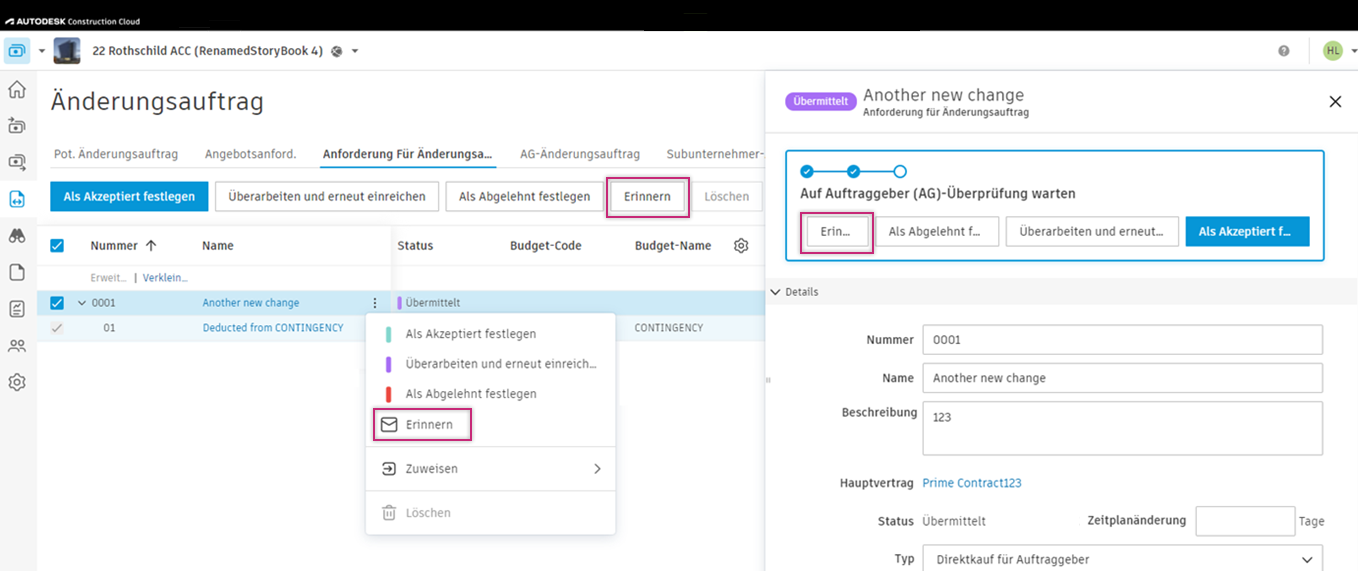The height and width of the screenshot is (571, 1358).
Task: Toggle the select-all checkbox in the header
Action: tap(57, 245)
